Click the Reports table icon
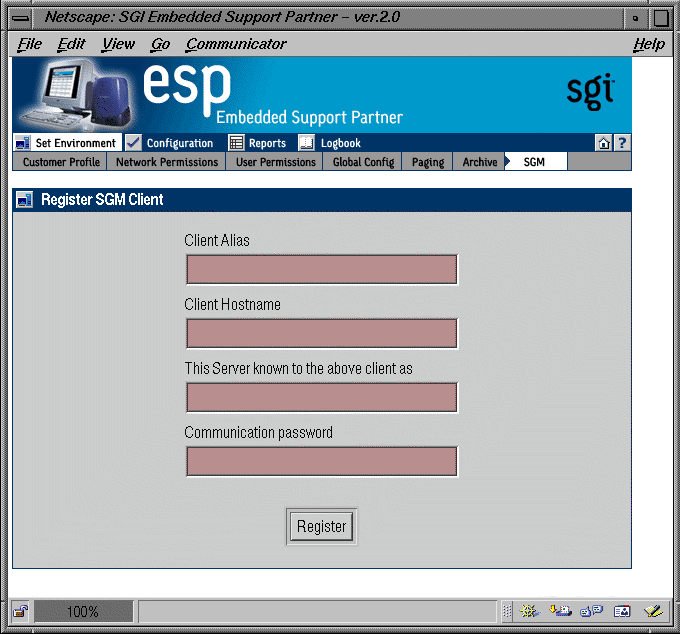This screenshot has width=680, height=634. (236, 143)
